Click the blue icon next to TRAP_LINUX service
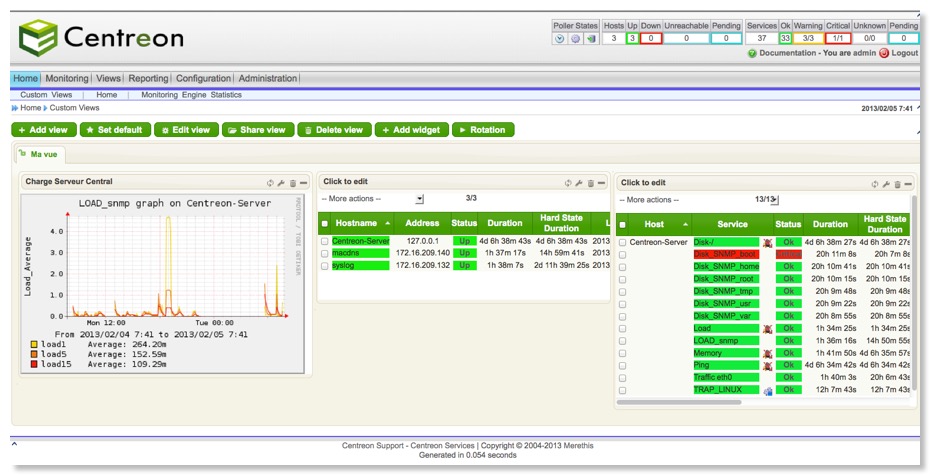 coord(767,391)
